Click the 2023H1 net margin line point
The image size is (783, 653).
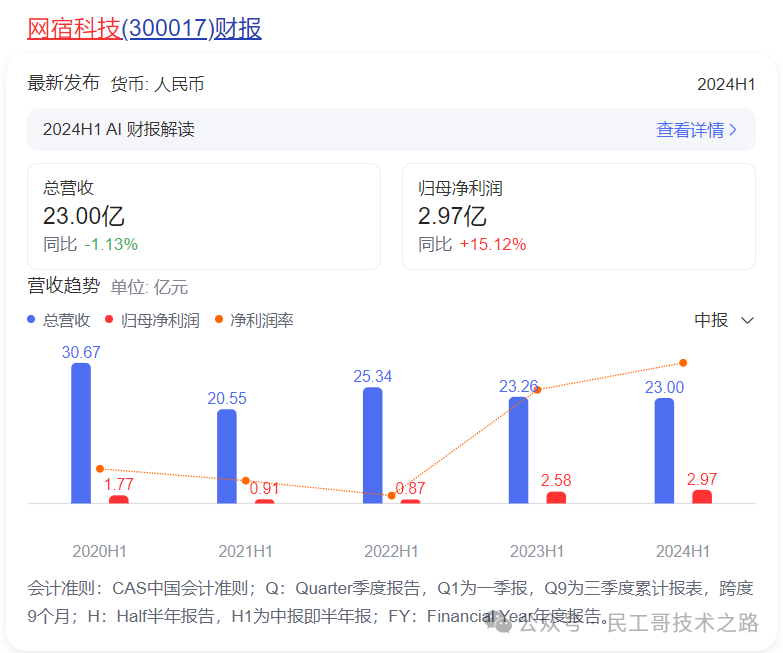tap(538, 390)
